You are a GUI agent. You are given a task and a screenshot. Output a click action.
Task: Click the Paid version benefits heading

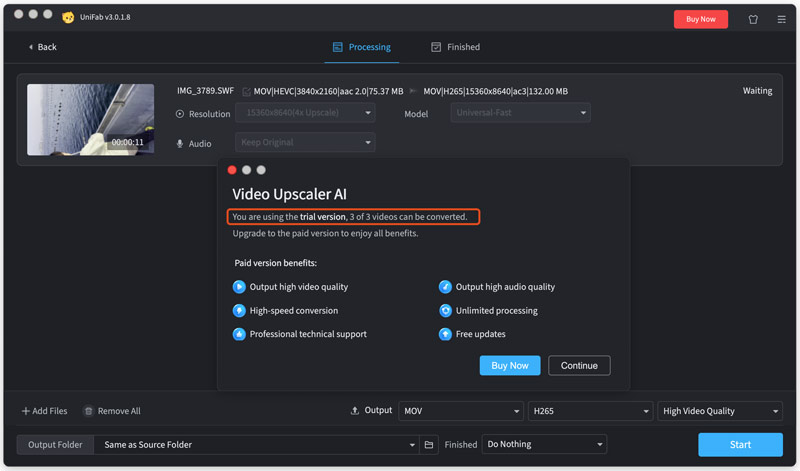(276, 263)
